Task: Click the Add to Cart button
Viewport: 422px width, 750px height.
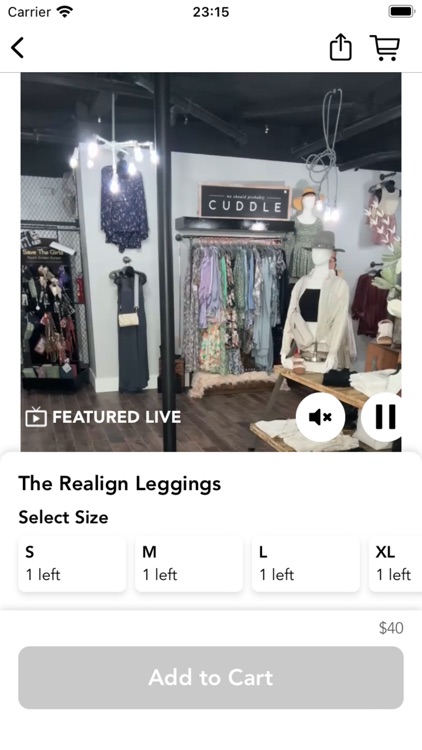Action: click(x=211, y=678)
